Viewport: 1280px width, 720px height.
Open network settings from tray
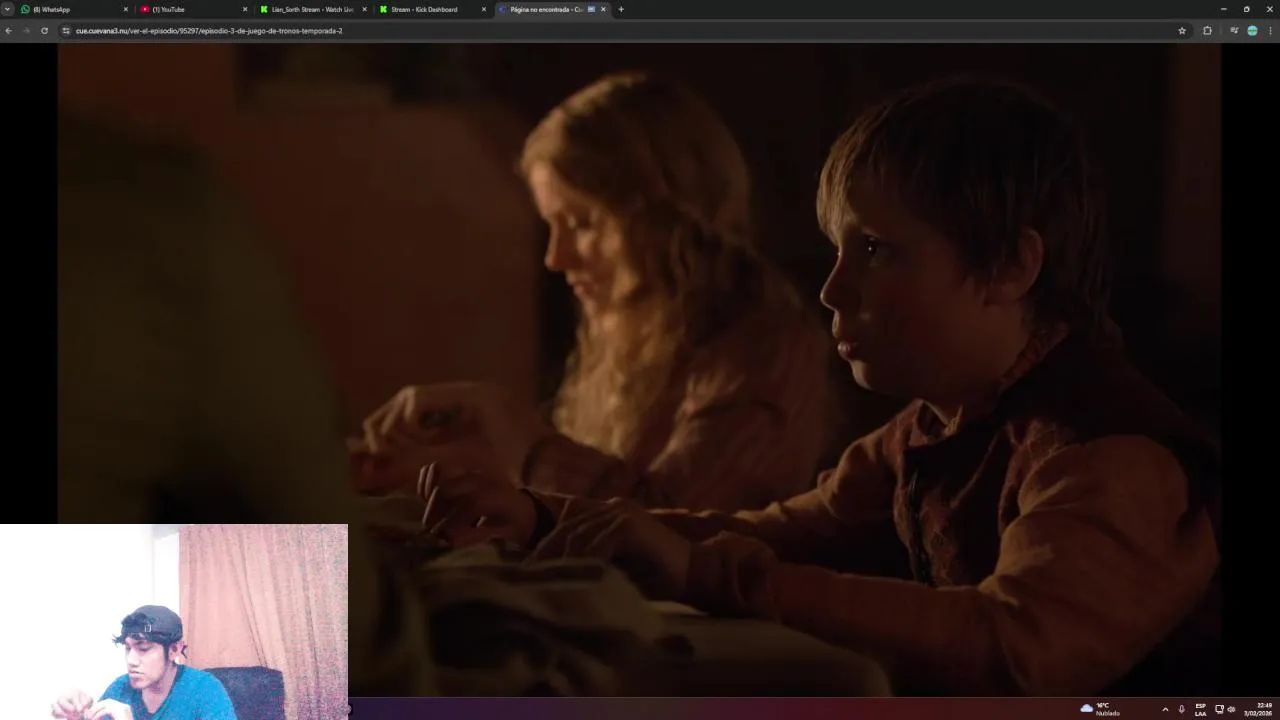1219,709
